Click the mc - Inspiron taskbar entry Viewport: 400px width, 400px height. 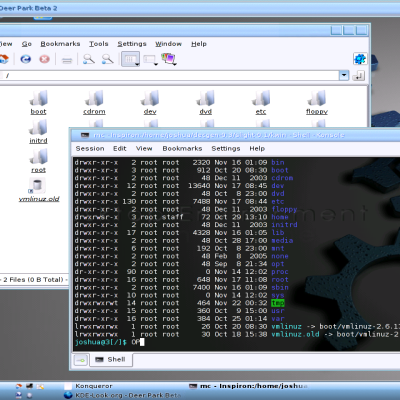[x=248, y=386]
